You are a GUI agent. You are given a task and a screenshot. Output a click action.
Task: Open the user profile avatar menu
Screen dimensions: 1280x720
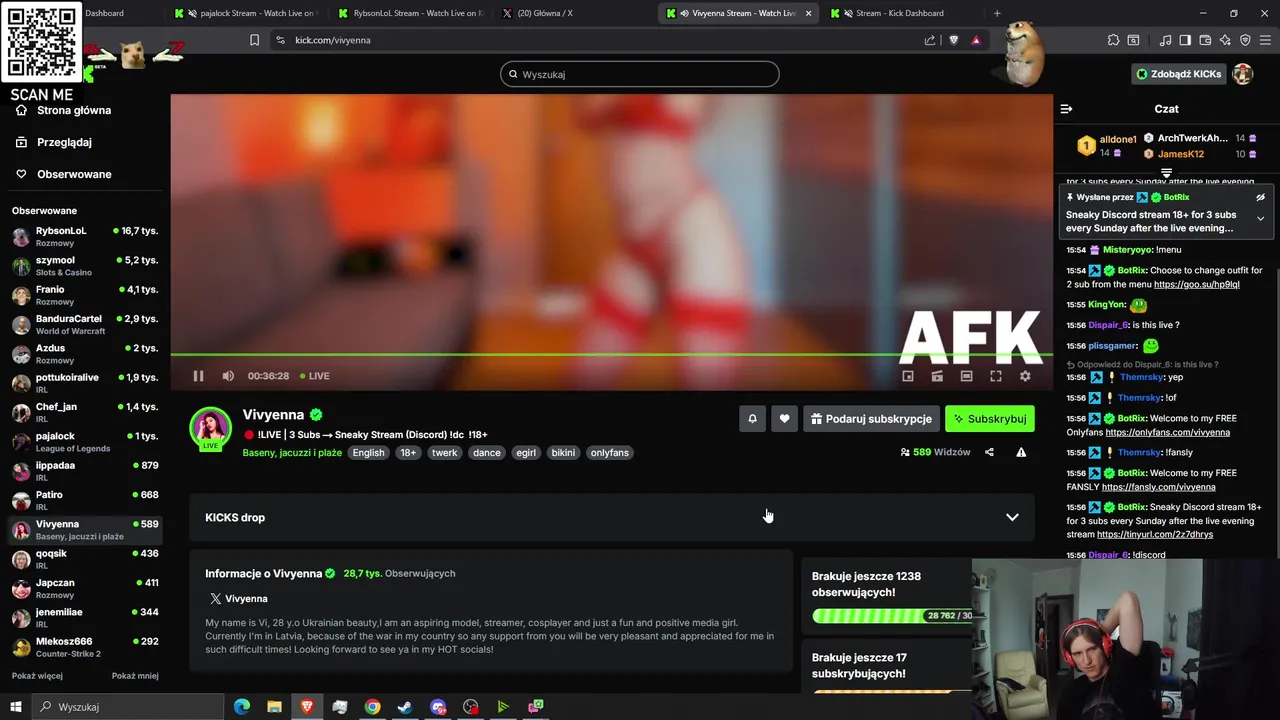tap(1243, 74)
